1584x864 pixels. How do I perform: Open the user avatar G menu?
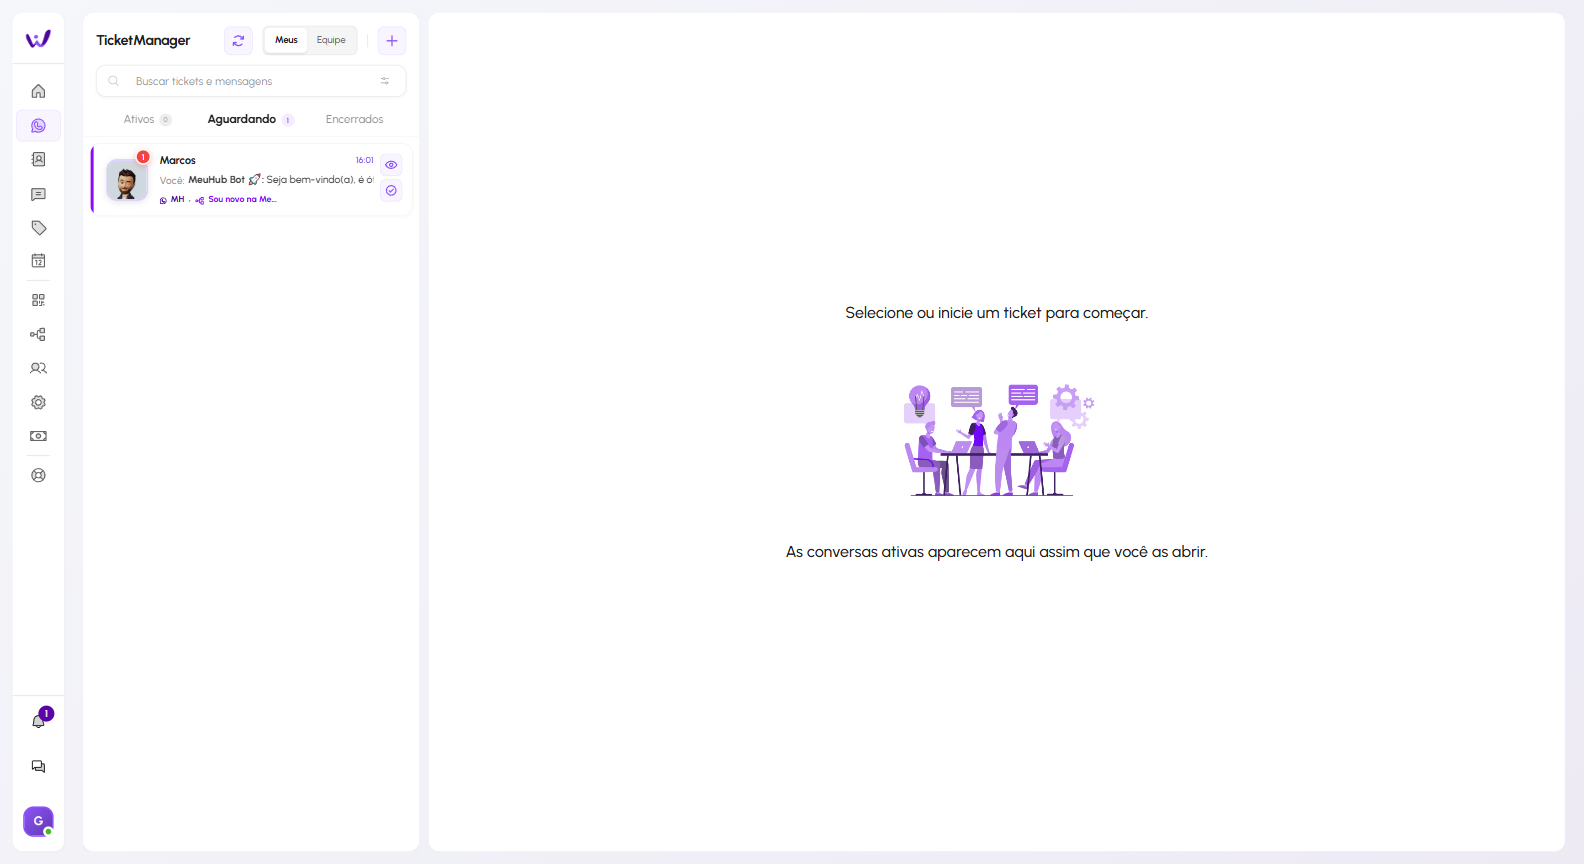point(38,821)
